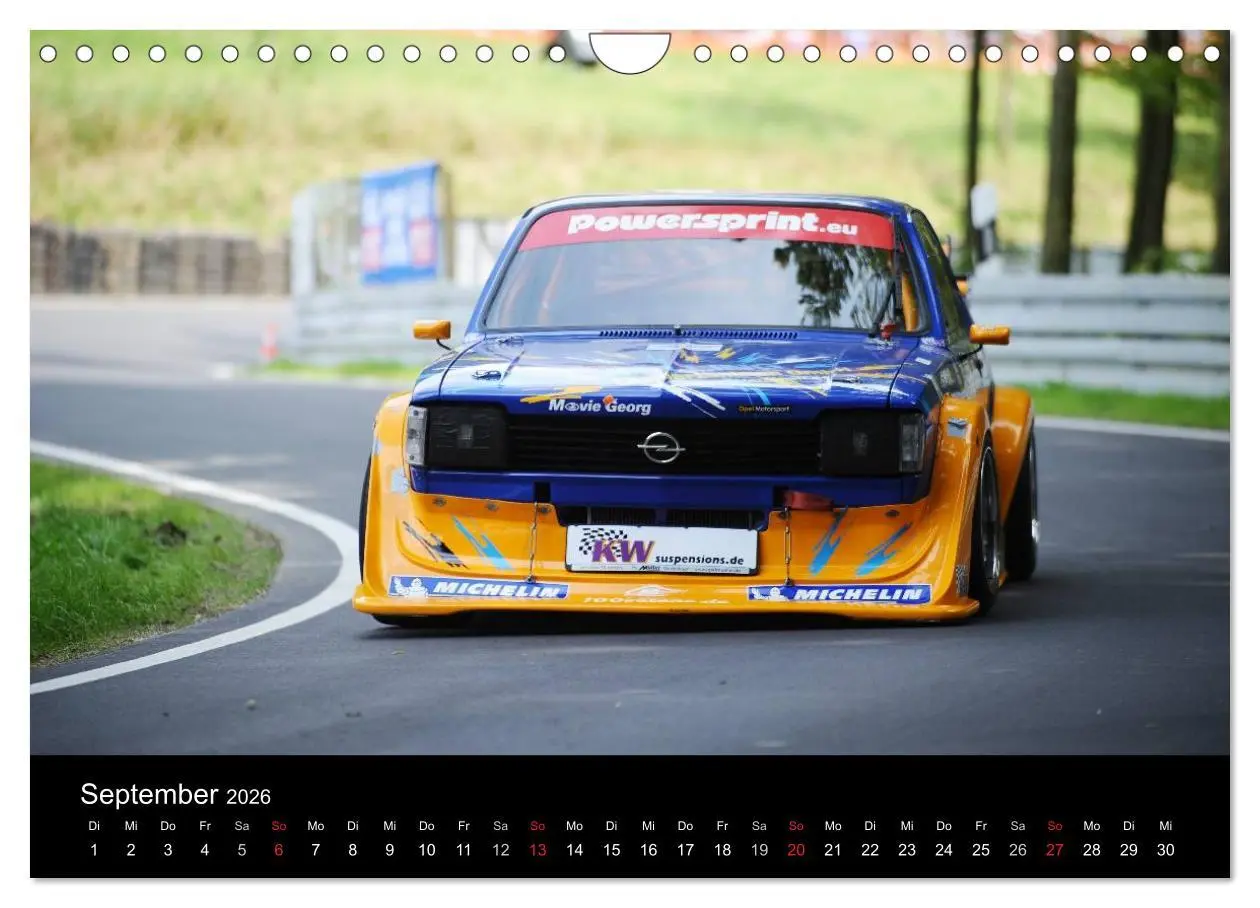This screenshot has width=1260, height=908.
Task: Click the Di weekday label above 1
Action: pos(94,826)
